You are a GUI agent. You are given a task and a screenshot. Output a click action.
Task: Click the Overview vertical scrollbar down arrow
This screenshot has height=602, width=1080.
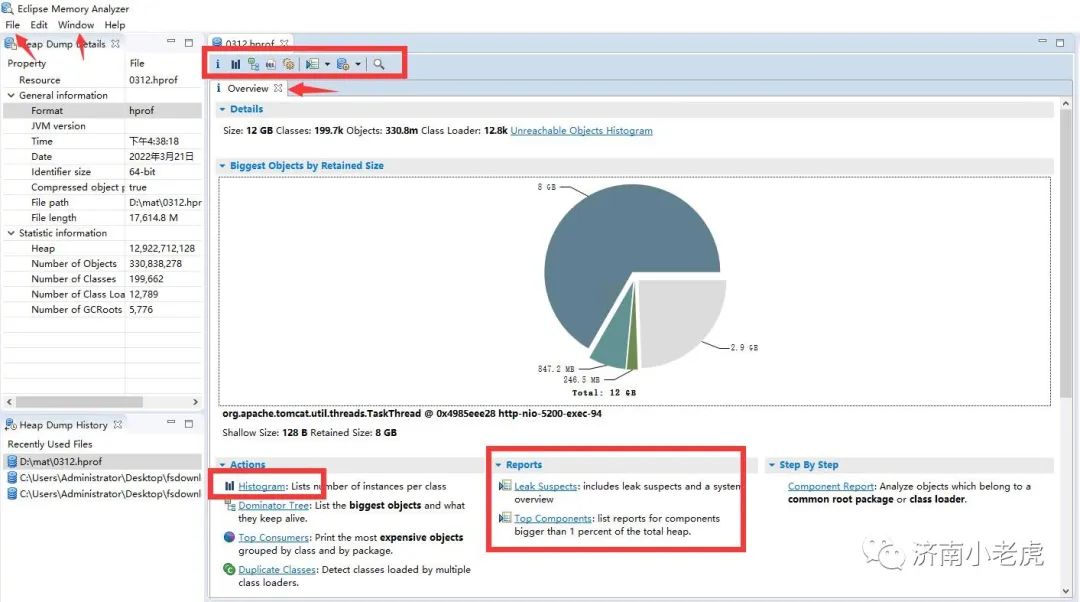[x=1066, y=591]
